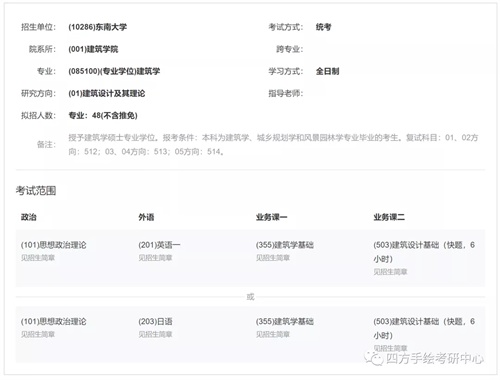Click (355)建筑学基础 in the 英语一 row
The height and width of the screenshot is (380, 500).
(x=285, y=245)
